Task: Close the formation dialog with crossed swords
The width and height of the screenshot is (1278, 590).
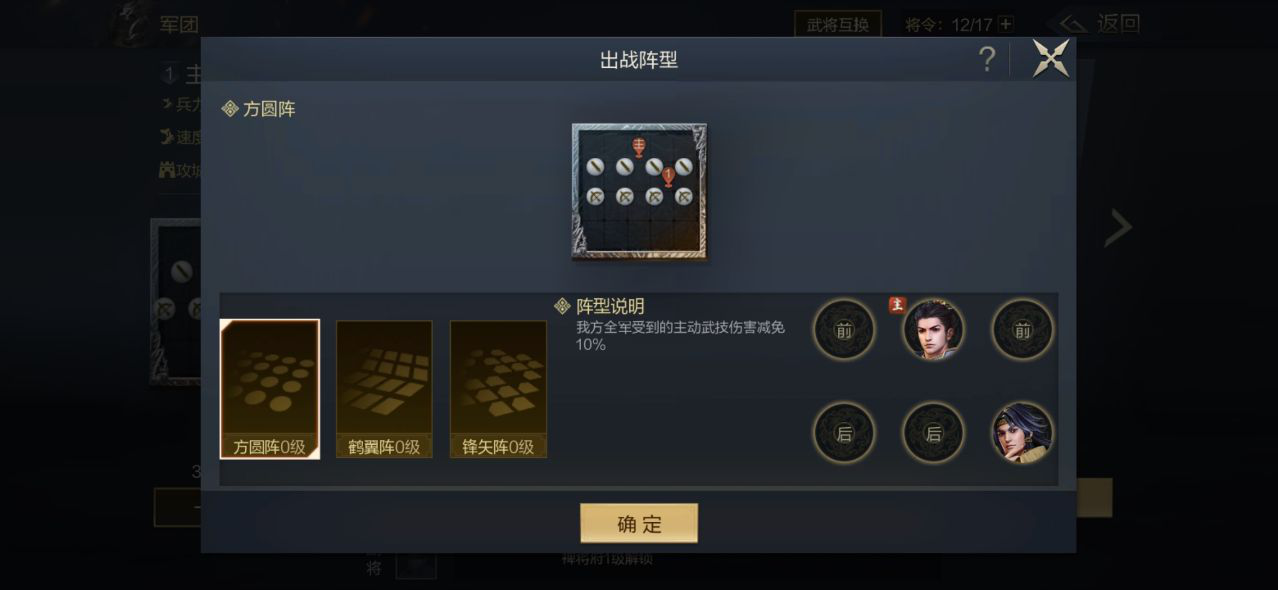Action: coord(1051,59)
